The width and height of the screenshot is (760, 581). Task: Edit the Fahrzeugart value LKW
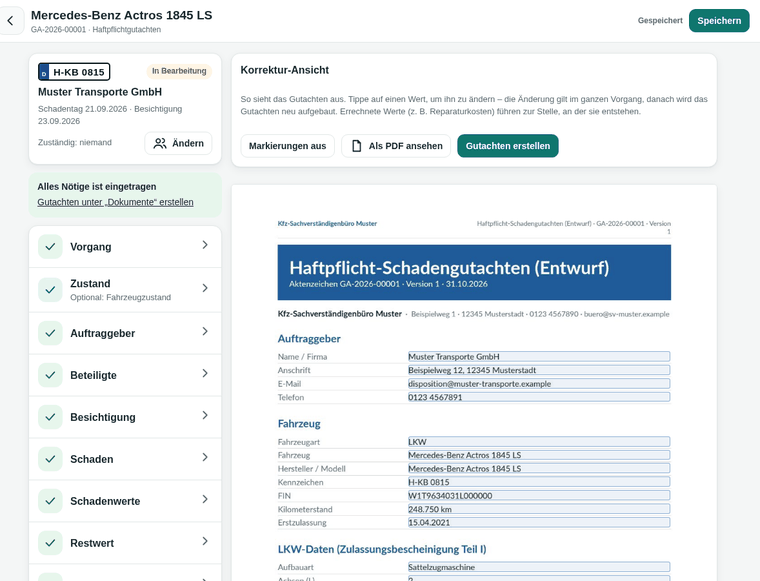pos(539,442)
